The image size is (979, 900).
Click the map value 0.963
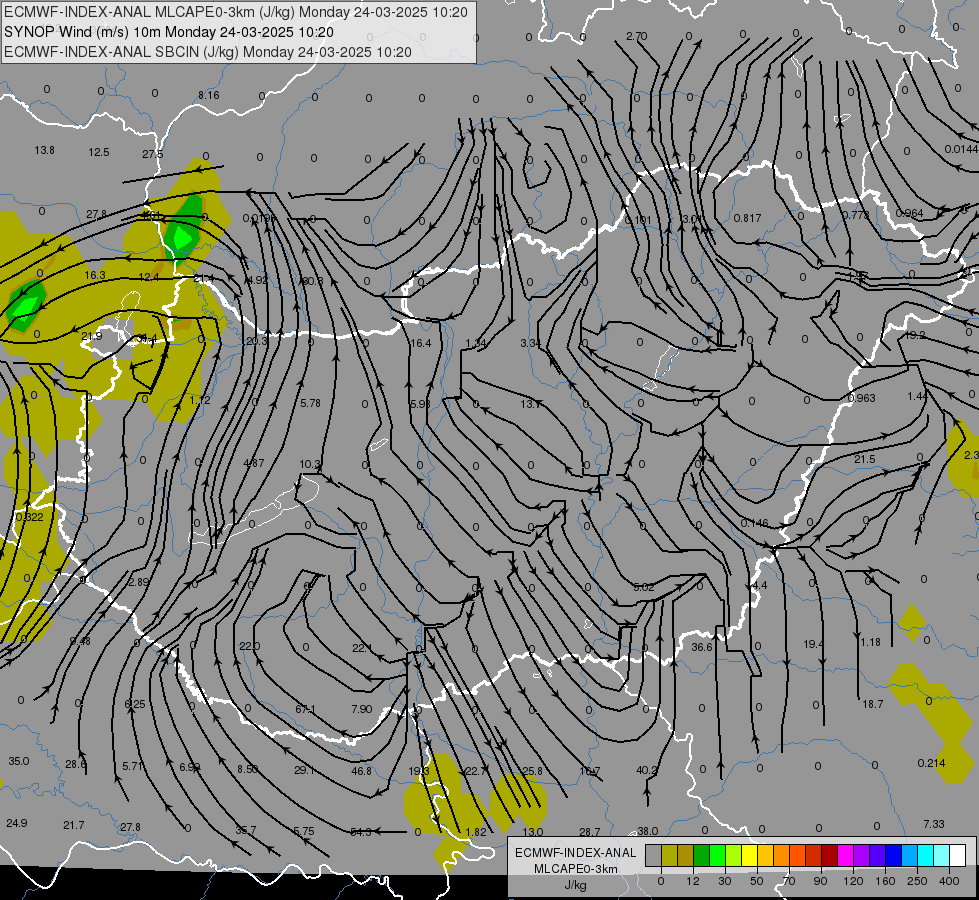click(862, 398)
